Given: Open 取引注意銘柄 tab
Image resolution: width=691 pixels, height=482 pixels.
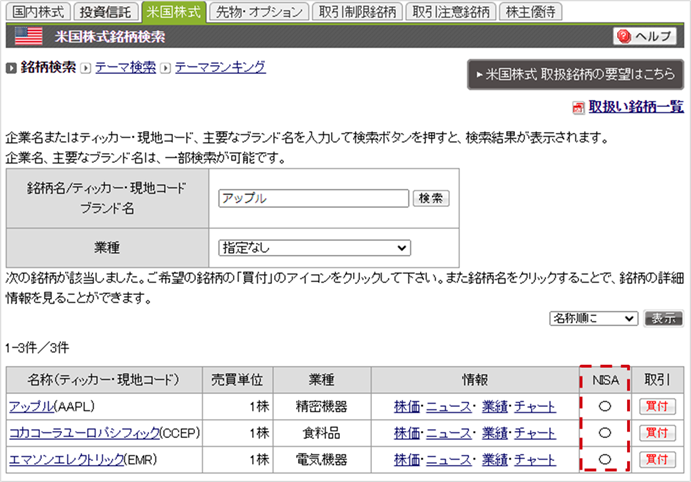Looking at the screenshot, I should [451, 12].
